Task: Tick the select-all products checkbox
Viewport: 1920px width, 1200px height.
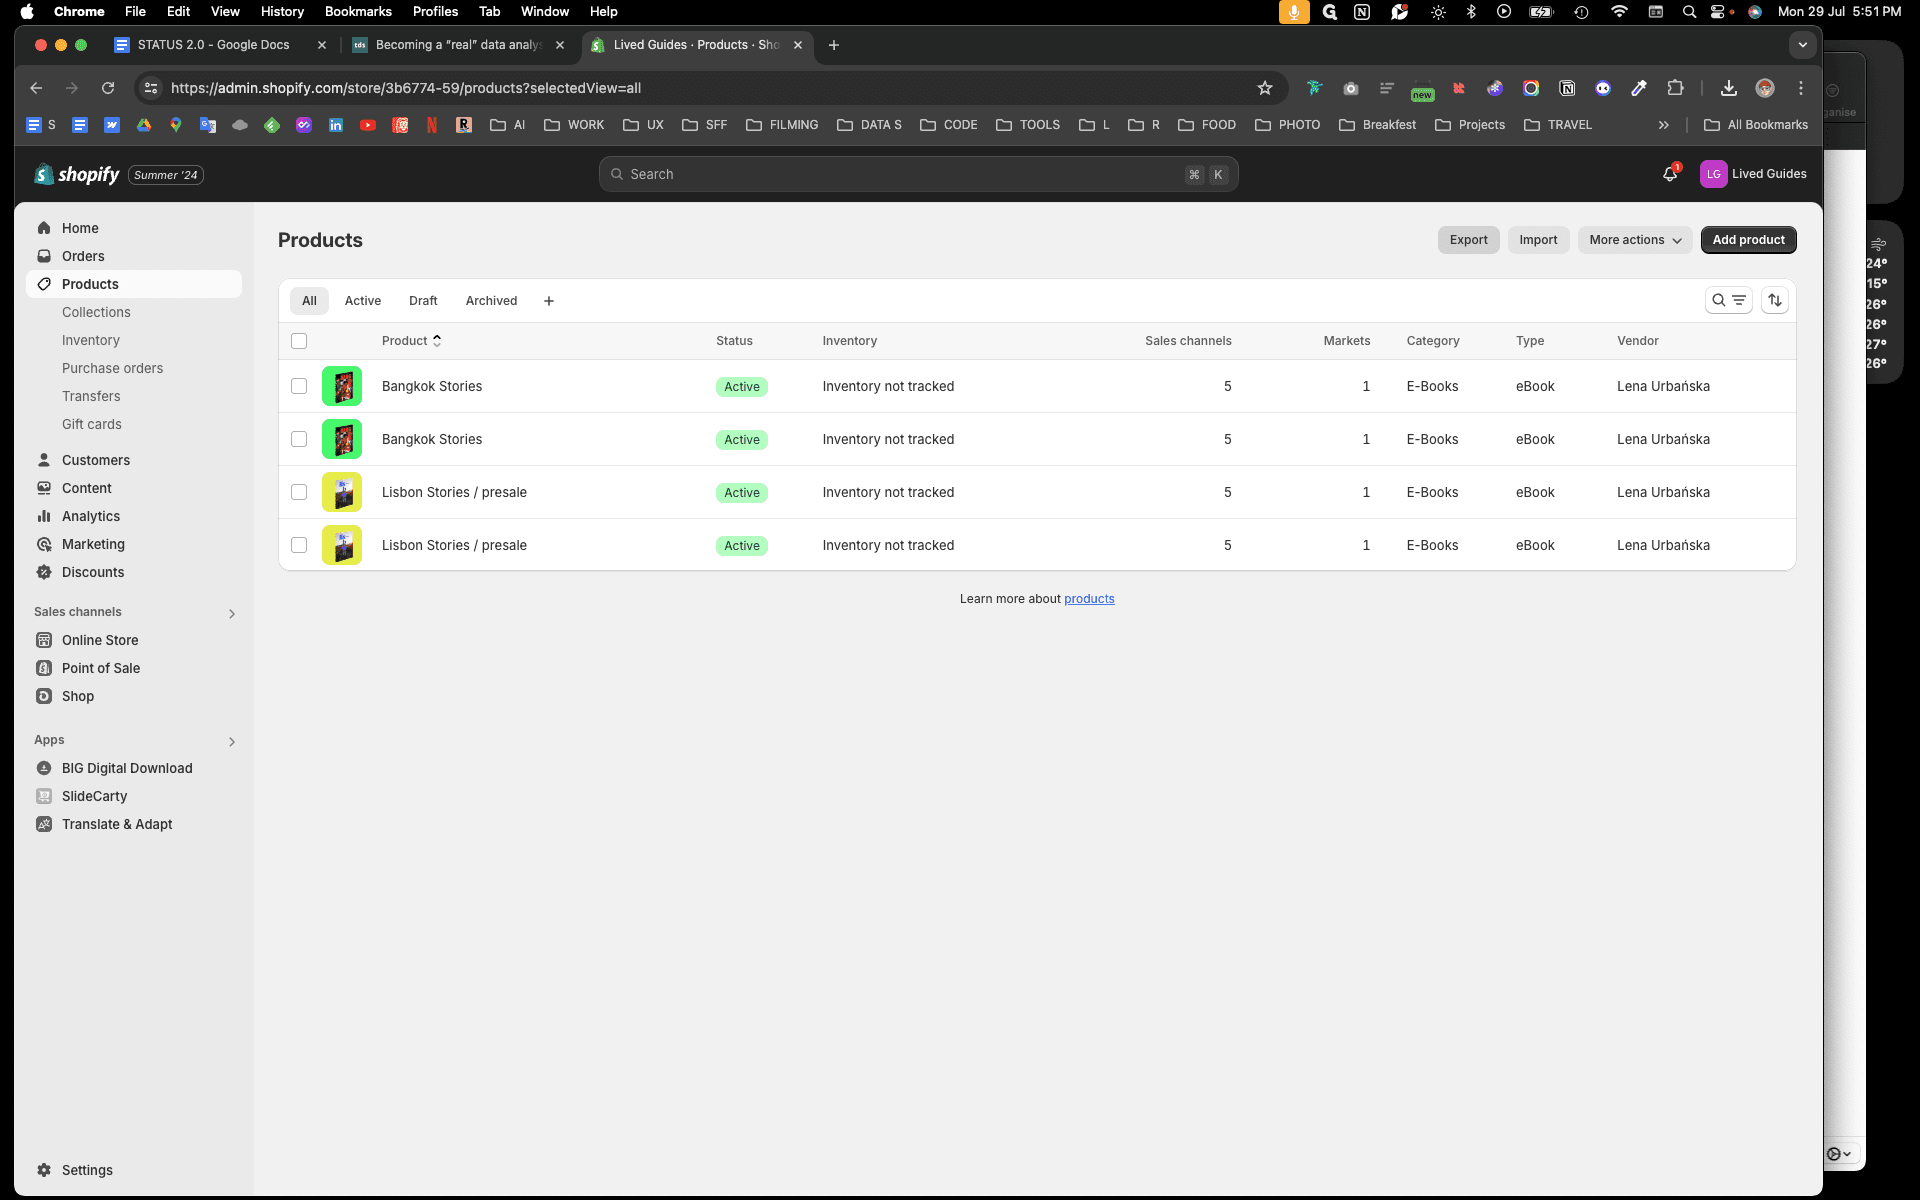Action: 299,341
